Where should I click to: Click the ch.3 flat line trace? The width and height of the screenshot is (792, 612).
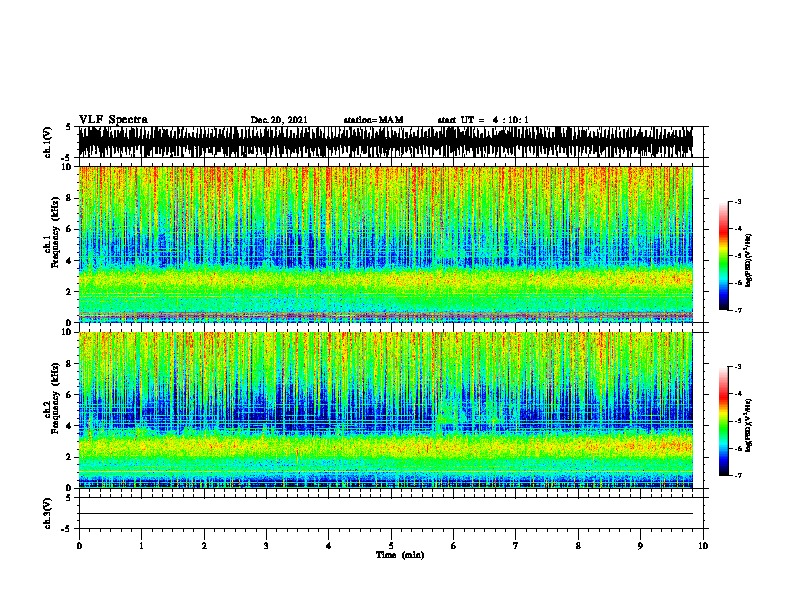[385, 514]
